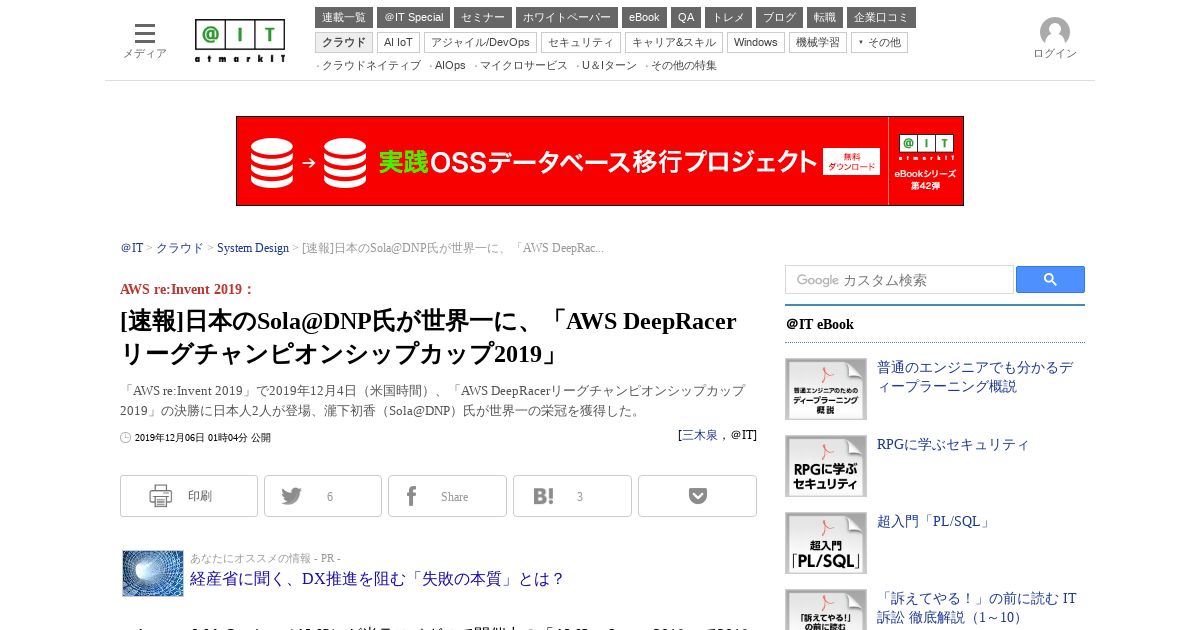Open the 超入門 PL/SQL eBook thumbnail
Screen dimensions: 1200x630
826,543
